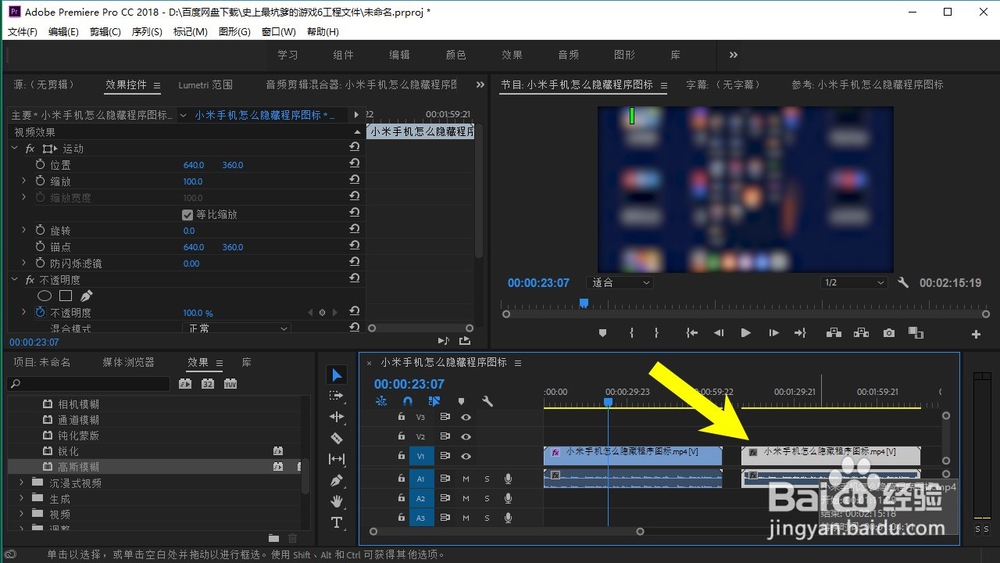This screenshot has height=563, width=1000.
Task: Select the 锐化 effect
Action: (x=68, y=451)
